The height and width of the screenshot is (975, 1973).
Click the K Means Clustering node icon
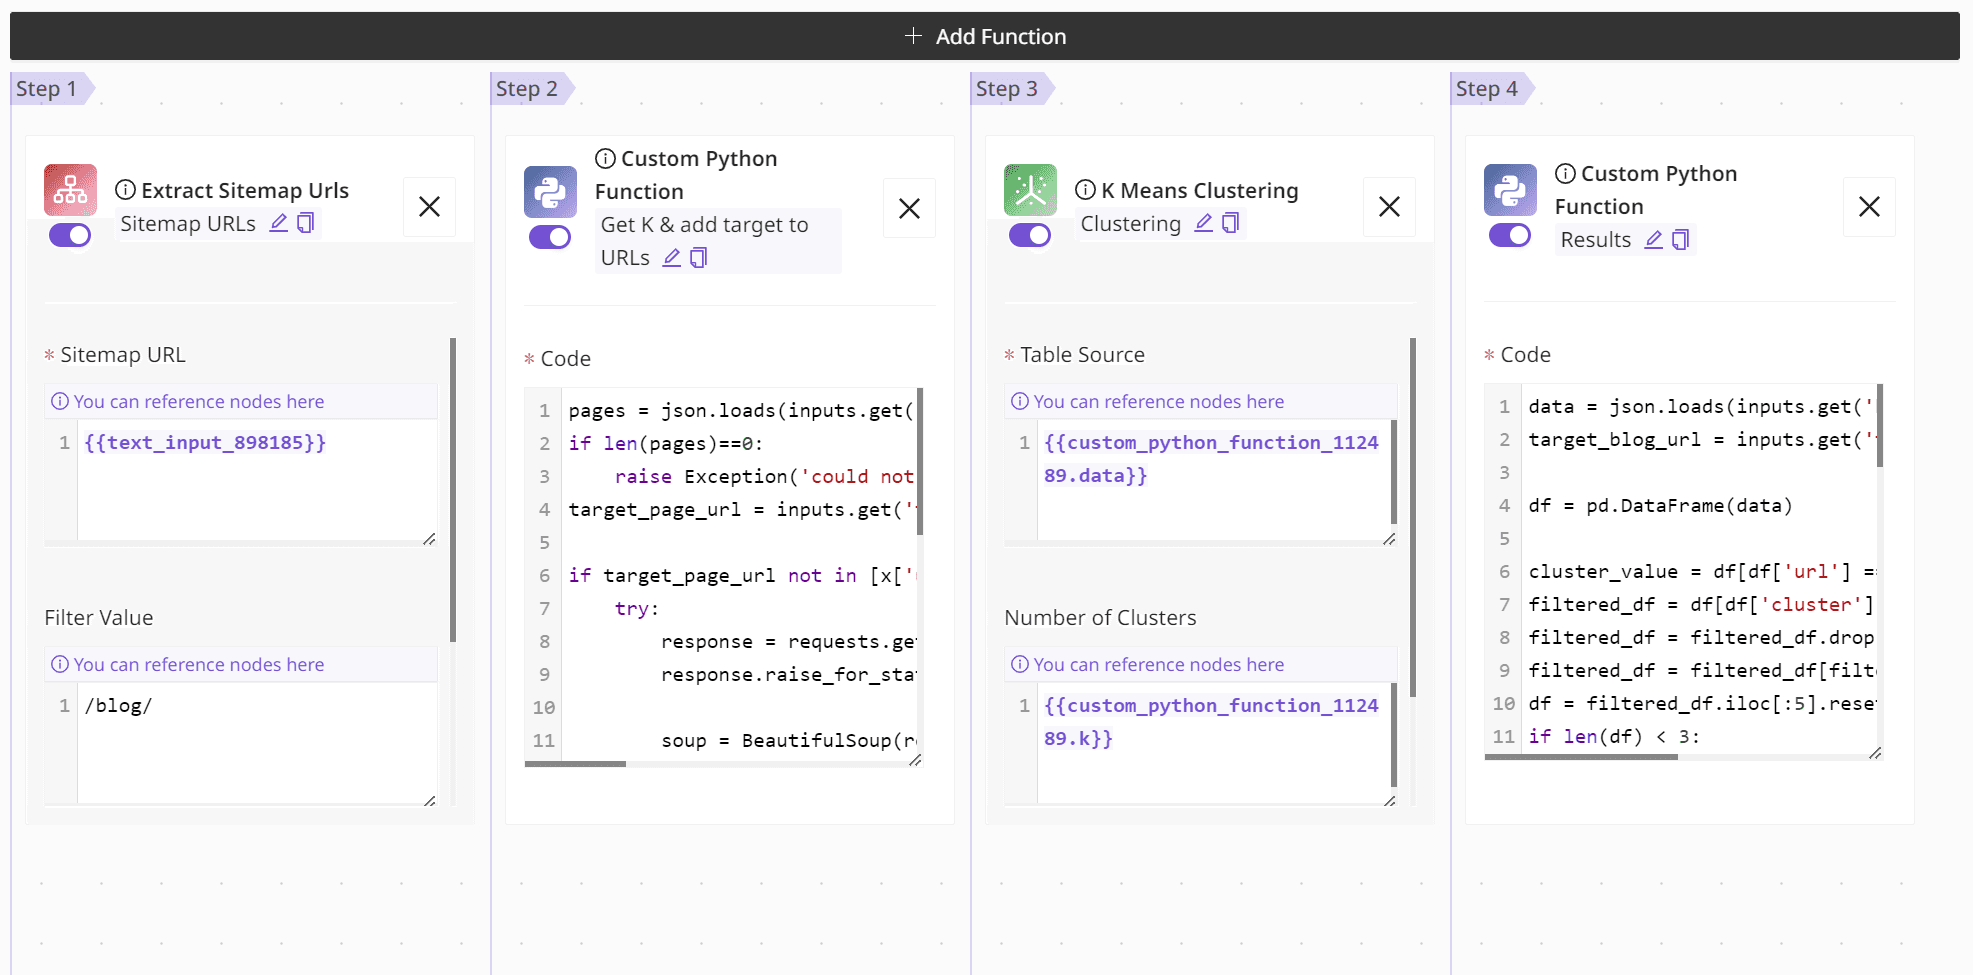point(1030,190)
